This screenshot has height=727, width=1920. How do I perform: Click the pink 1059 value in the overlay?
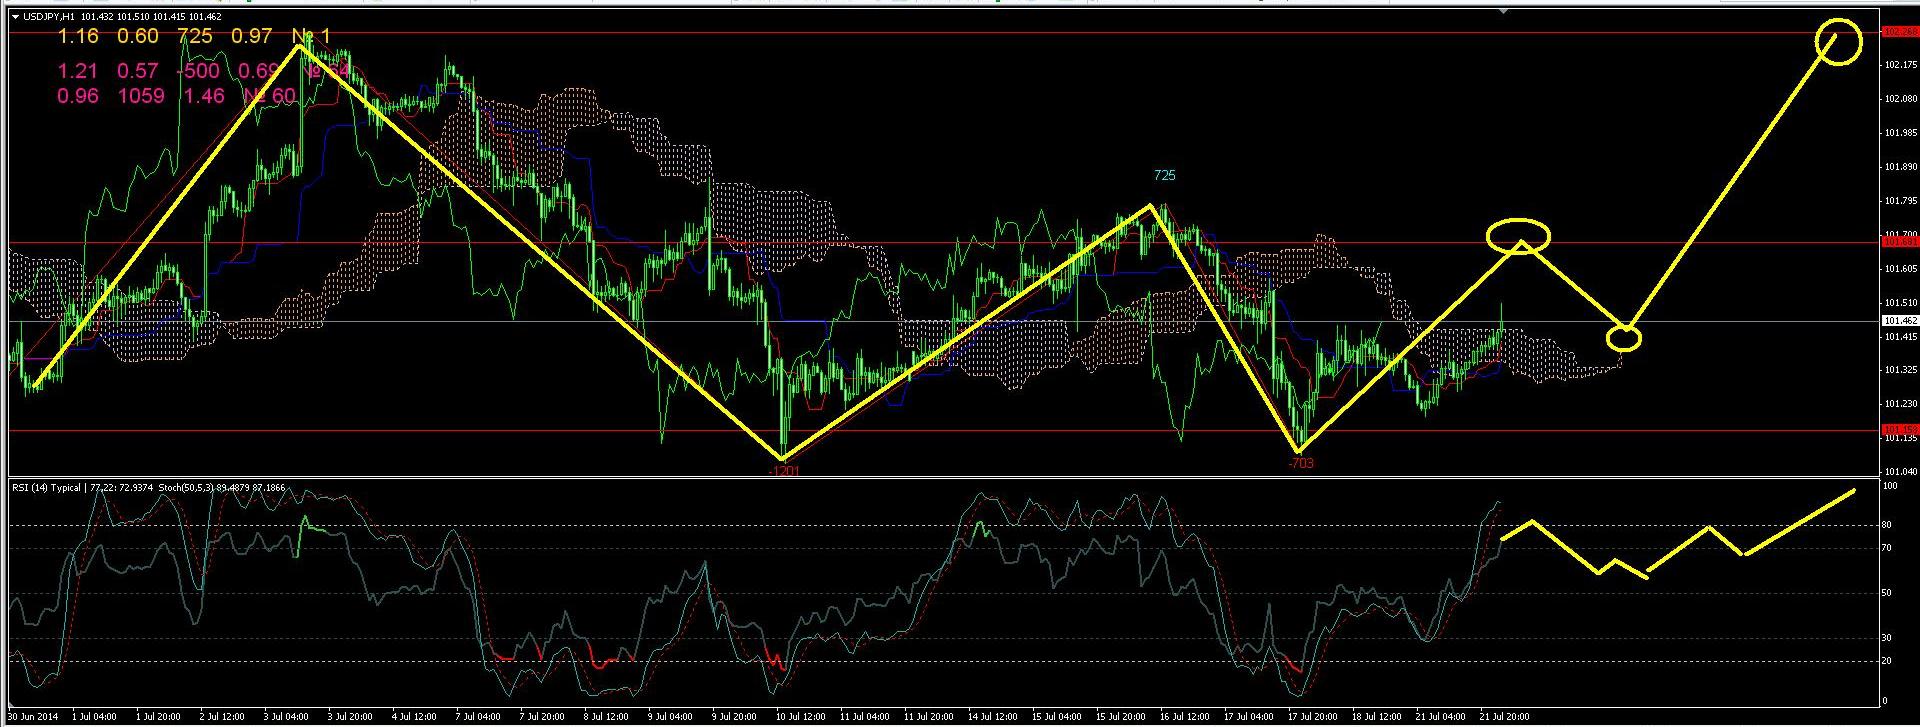140,96
